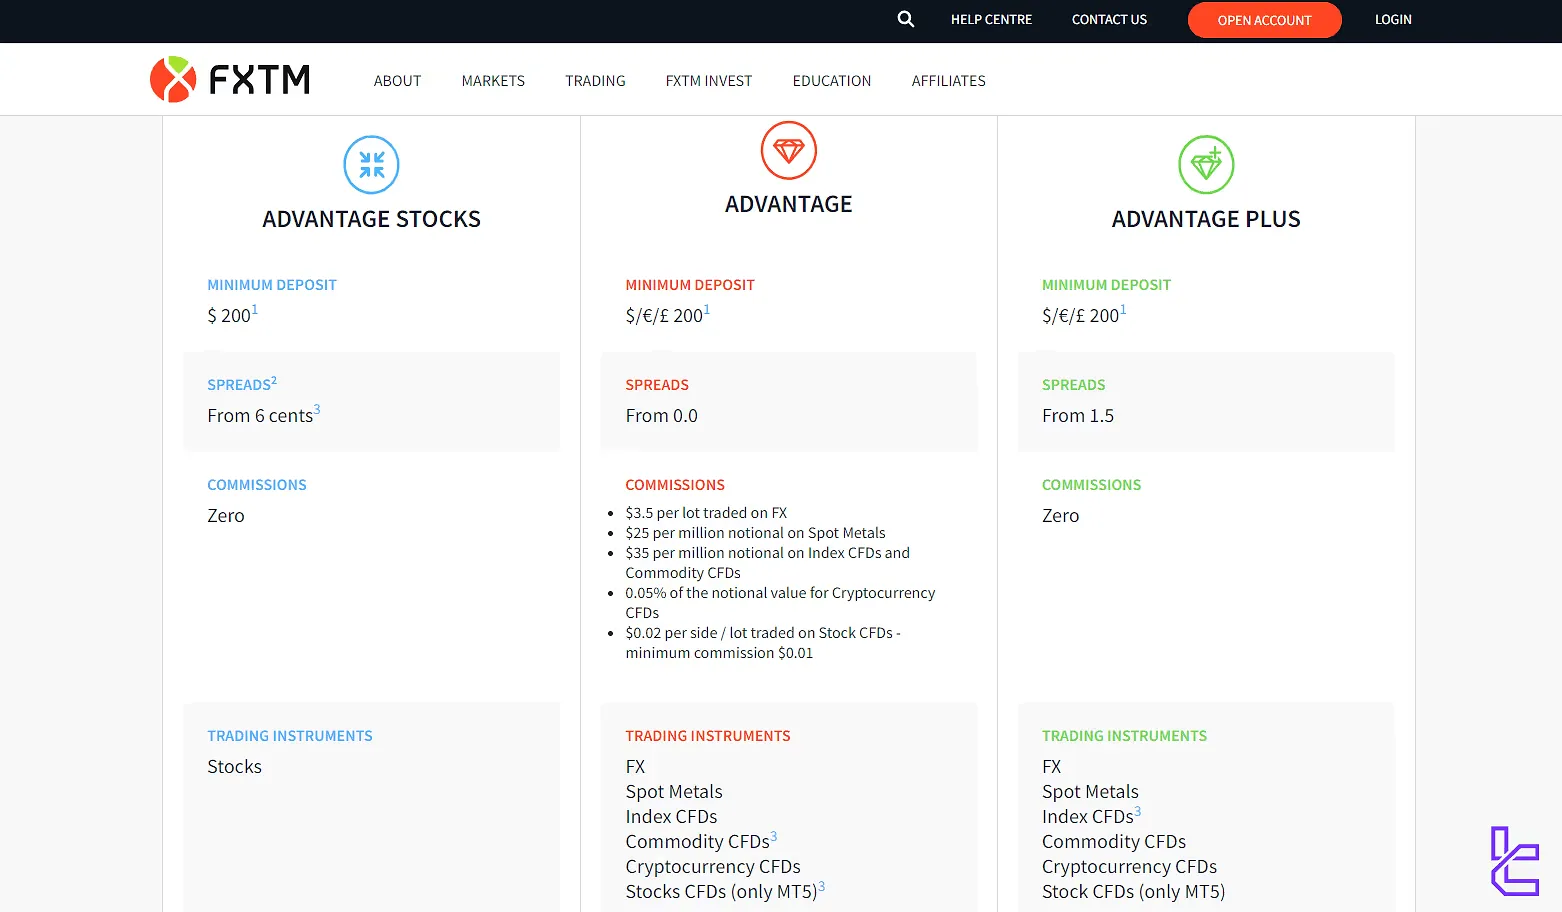Open the About menu
1562x912 pixels.
pyautogui.click(x=397, y=81)
